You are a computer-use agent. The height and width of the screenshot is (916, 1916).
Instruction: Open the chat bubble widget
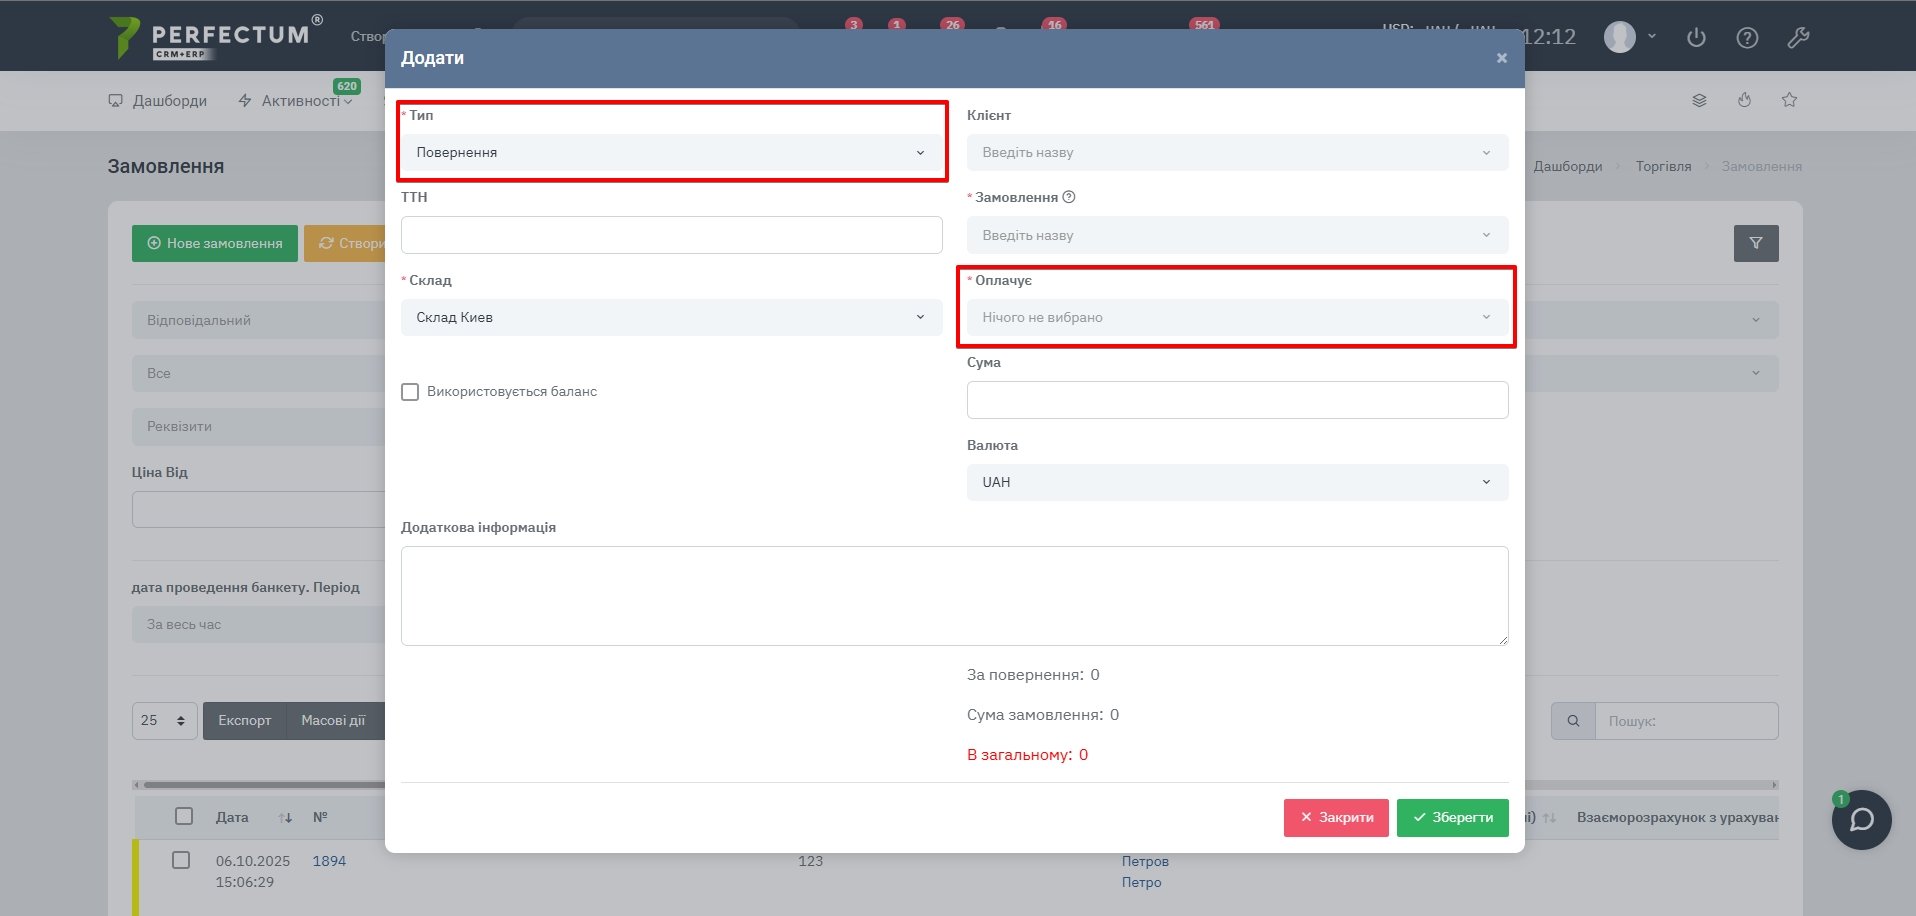click(1861, 820)
